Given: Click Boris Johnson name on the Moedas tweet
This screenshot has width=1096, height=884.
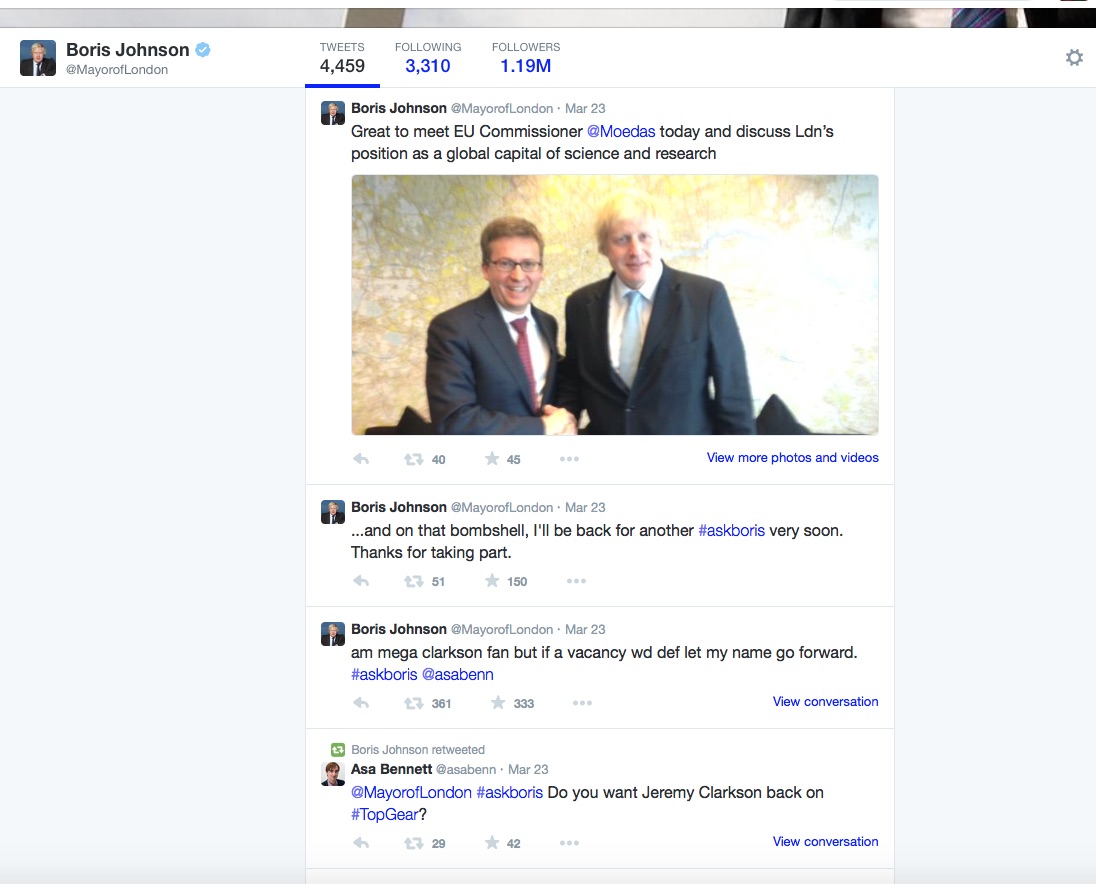Looking at the screenshot, I should 398,108.
